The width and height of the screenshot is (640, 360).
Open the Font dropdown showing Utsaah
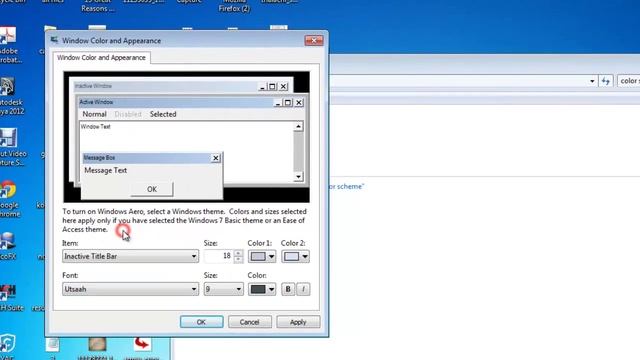coord(130,289)
